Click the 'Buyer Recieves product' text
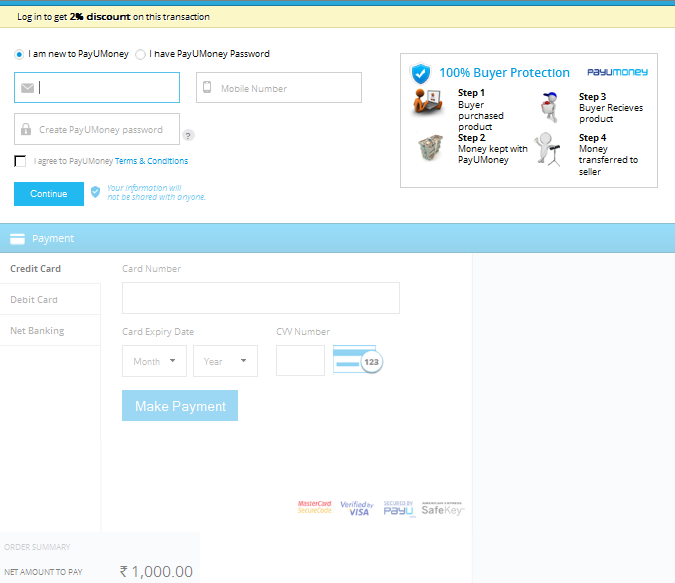 tap(610, 113)
